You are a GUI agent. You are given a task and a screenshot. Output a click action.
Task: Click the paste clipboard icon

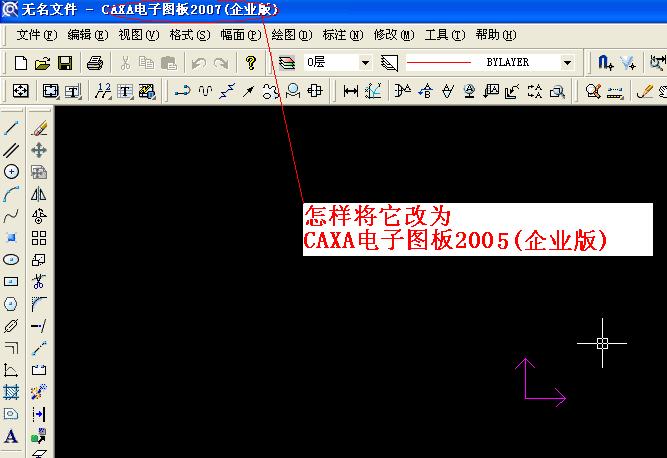click(168, 63)
